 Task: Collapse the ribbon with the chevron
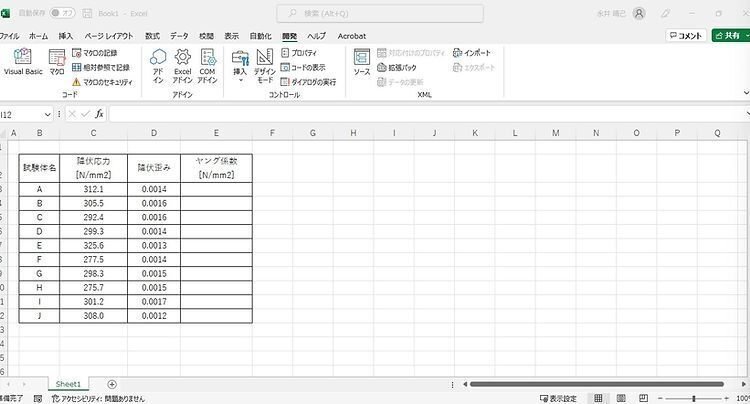[746, 93]
